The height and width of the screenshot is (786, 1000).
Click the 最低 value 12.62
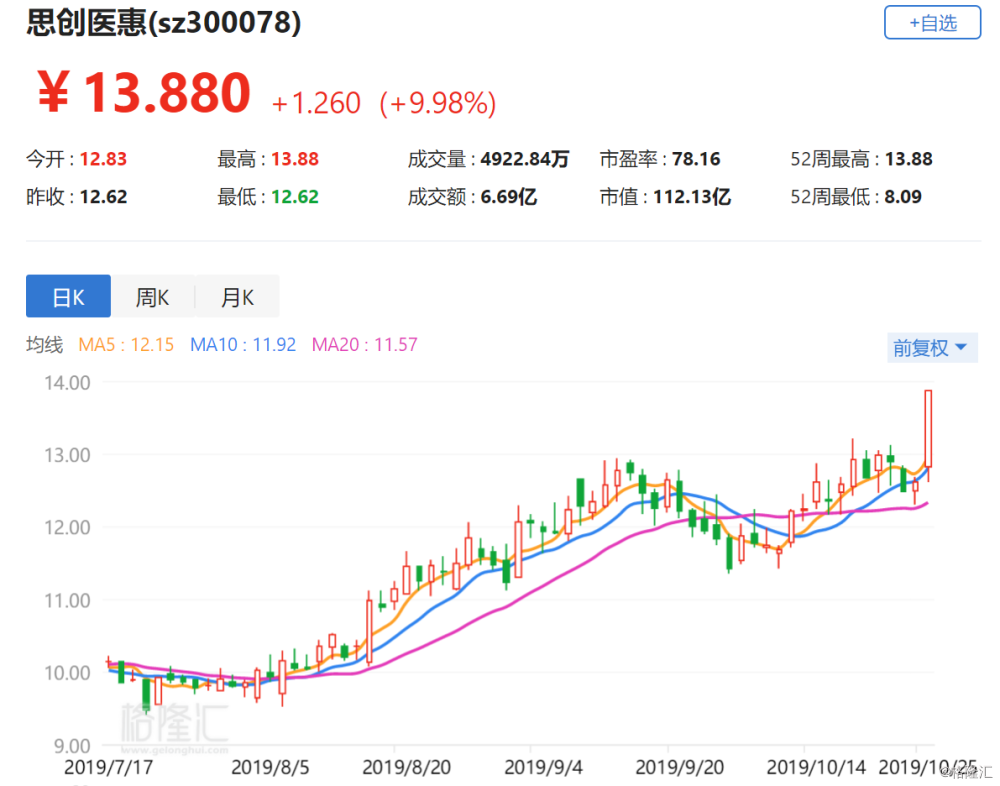(x=295, y=196)
